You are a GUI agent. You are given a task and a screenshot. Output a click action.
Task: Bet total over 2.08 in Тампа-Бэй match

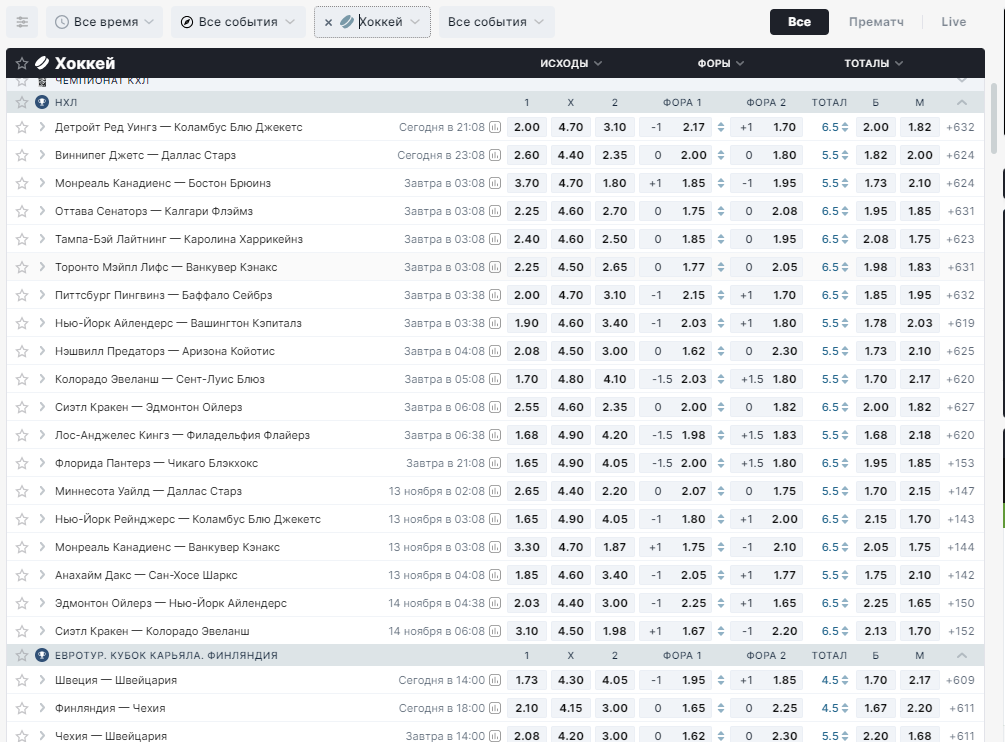click(876, 239)
